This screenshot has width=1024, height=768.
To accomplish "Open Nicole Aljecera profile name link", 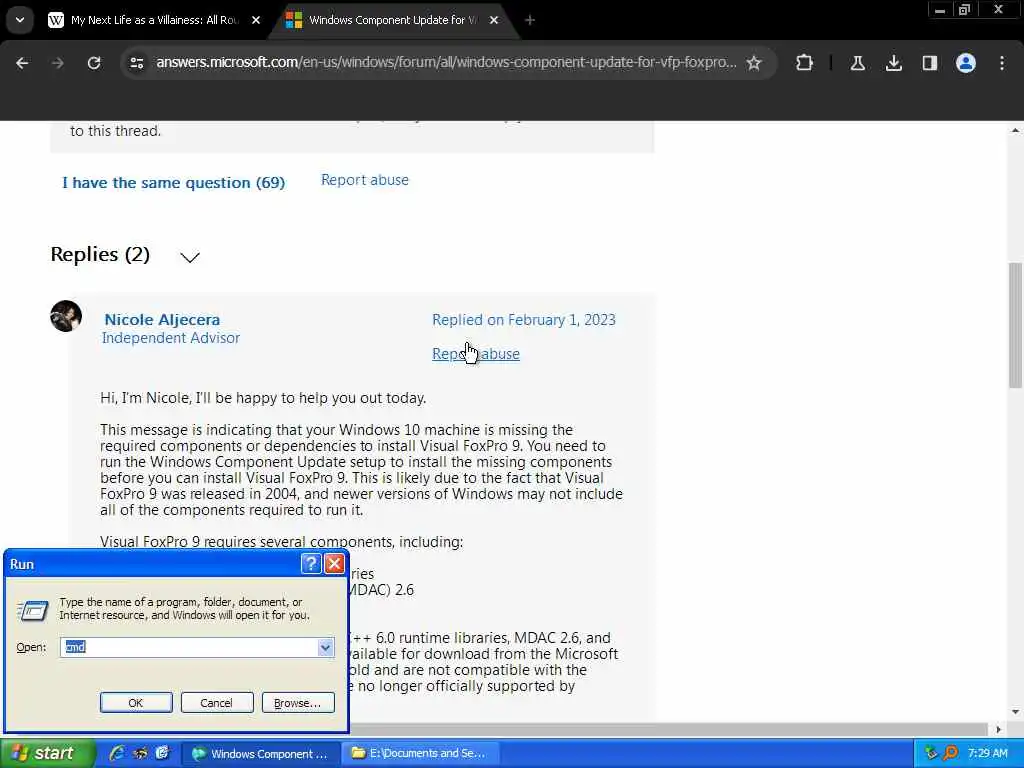I will [162, 319].
